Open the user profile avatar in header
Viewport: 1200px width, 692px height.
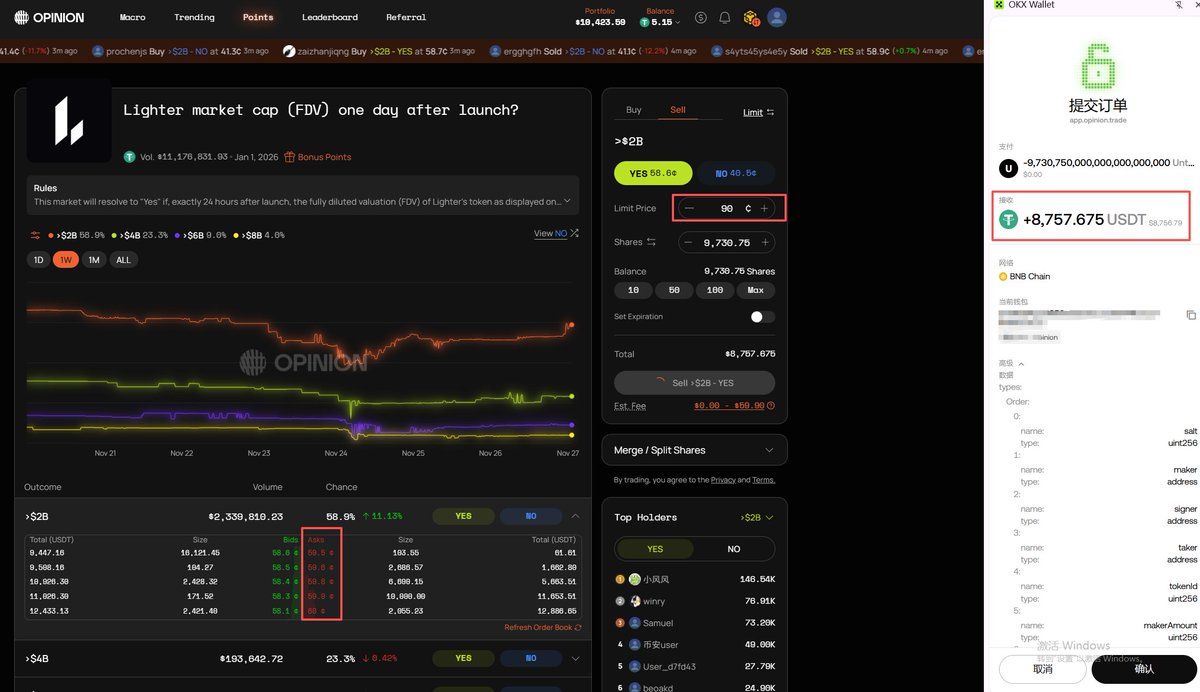coord(777,18)
